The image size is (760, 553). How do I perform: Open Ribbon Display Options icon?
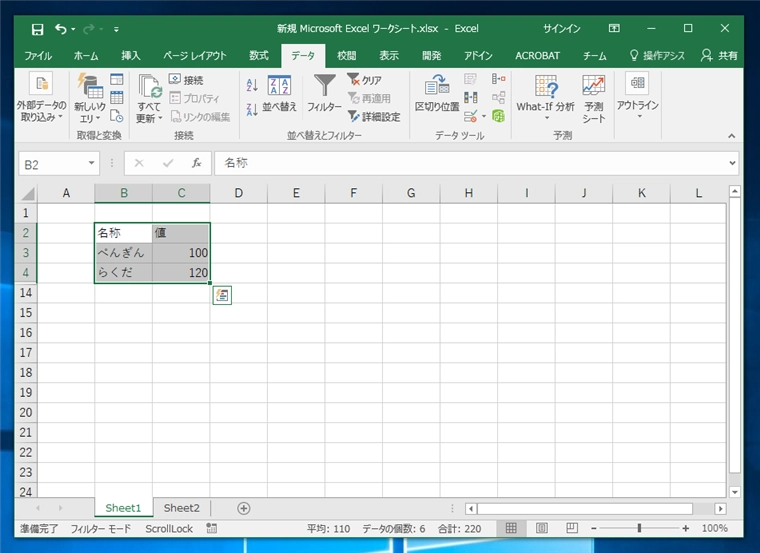614,29
